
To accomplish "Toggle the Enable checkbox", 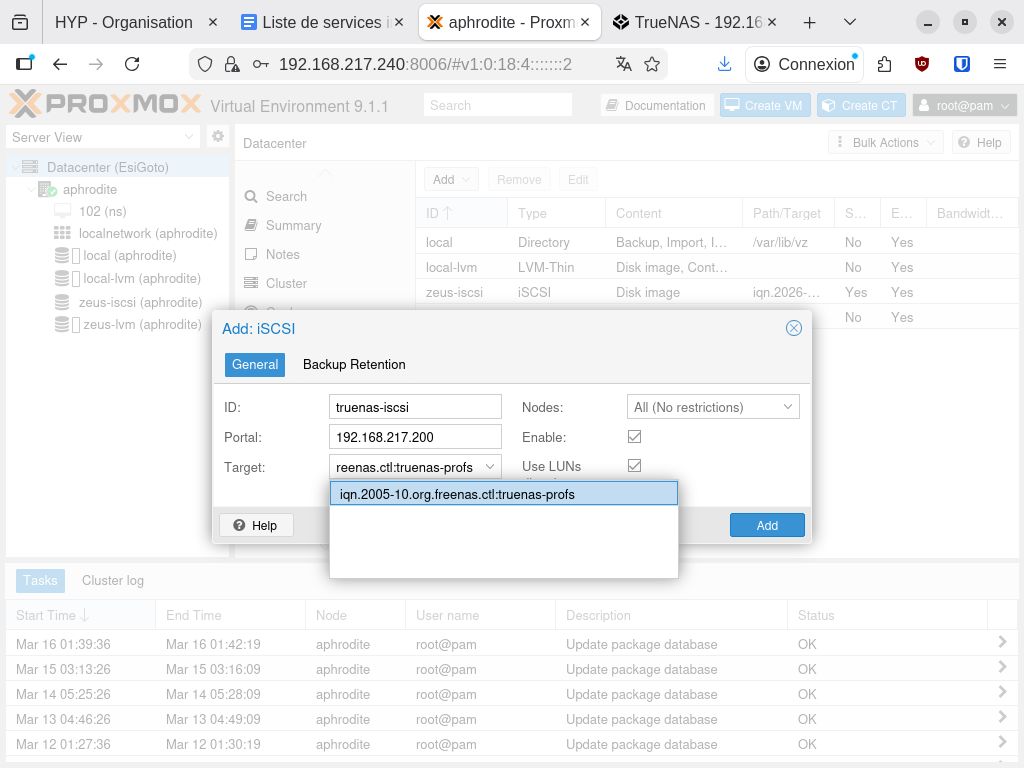I will click(x=634, y=437).
